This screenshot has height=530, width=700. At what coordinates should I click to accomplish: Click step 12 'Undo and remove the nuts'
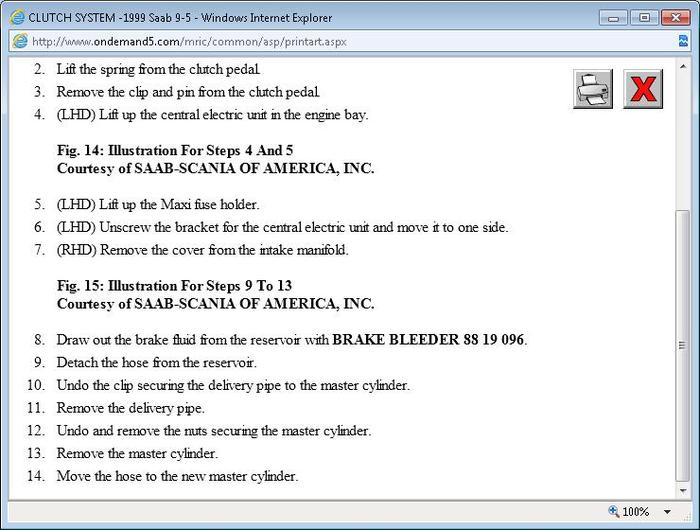click(x=214, y=430)
